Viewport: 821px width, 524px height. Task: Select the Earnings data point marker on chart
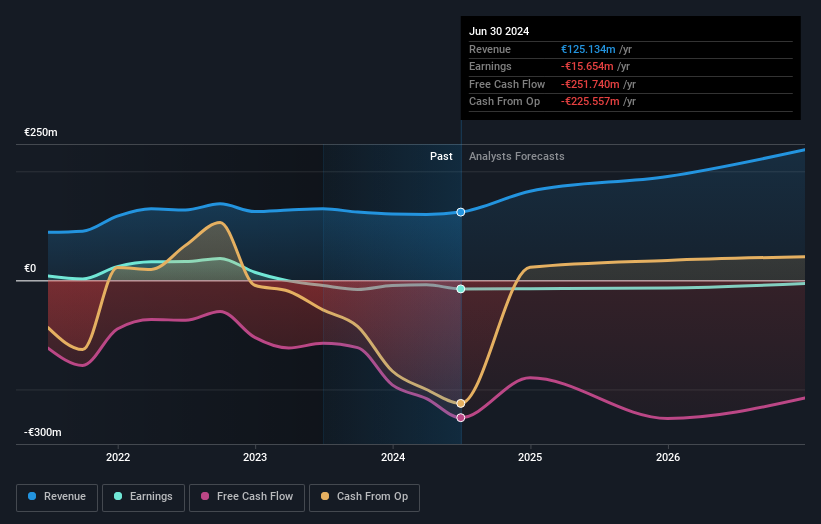pos(461,289)
